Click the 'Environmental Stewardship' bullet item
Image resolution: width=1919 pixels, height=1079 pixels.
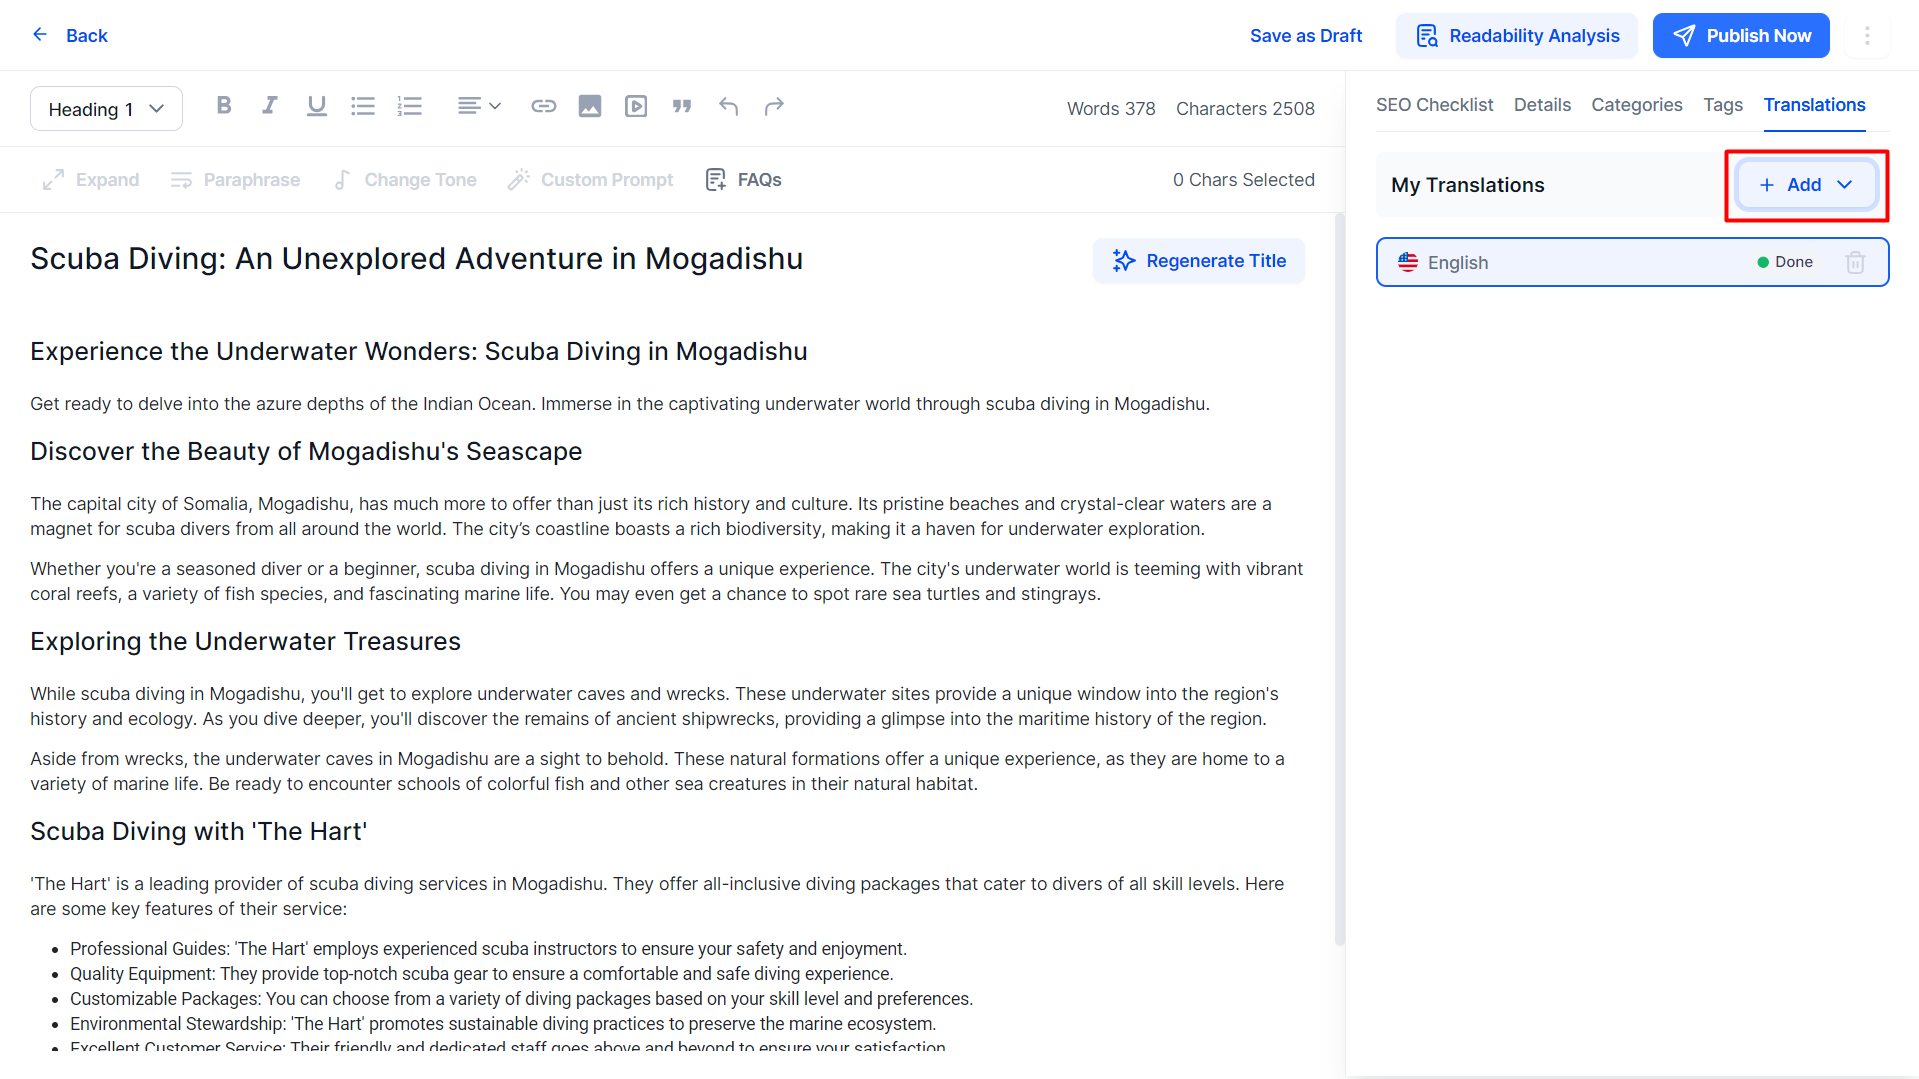coord(503,1024)
